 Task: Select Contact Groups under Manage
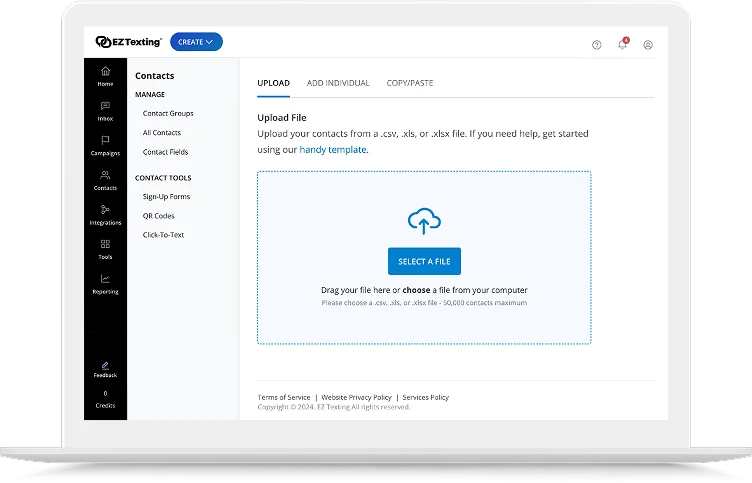(x=168, y=113)
